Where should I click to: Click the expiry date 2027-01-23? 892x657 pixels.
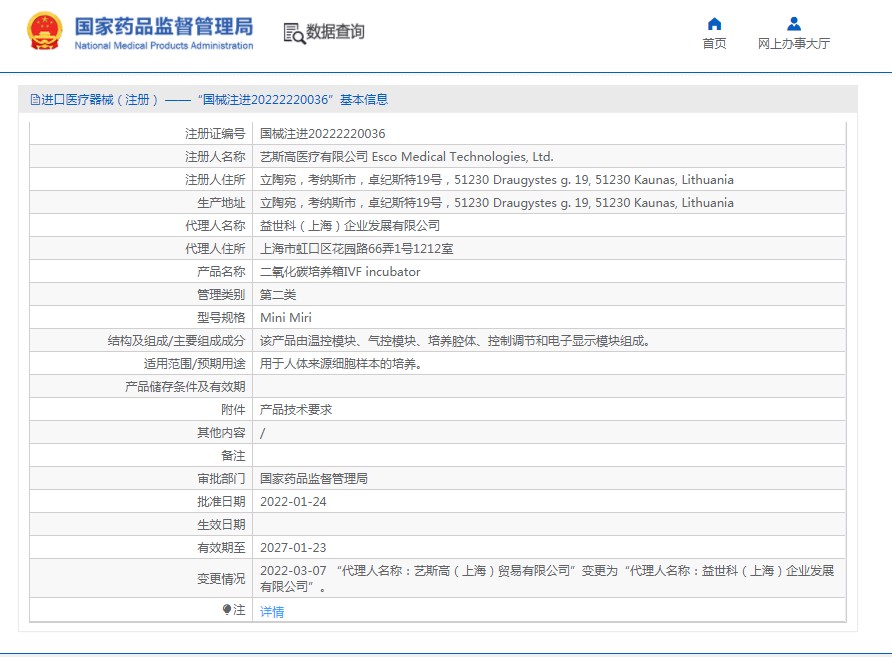(293, 548)
